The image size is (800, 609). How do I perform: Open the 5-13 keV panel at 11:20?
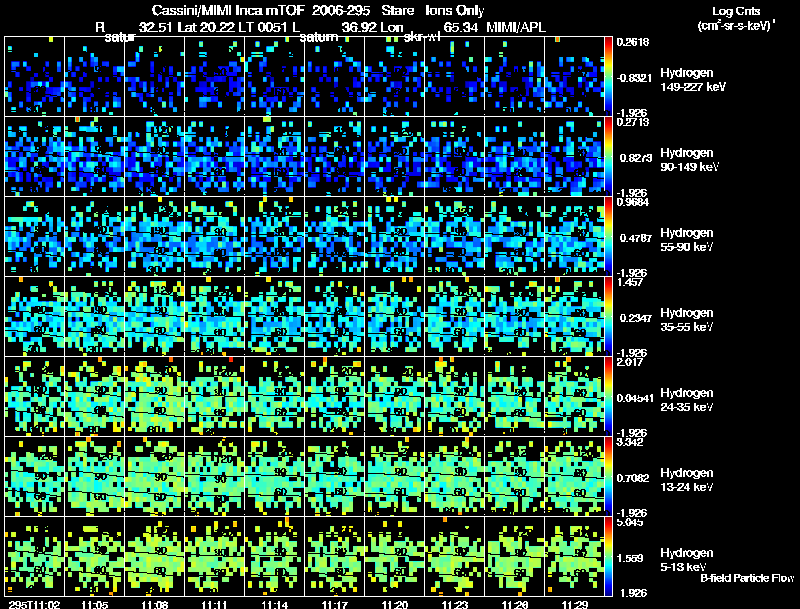coord(394,557)
